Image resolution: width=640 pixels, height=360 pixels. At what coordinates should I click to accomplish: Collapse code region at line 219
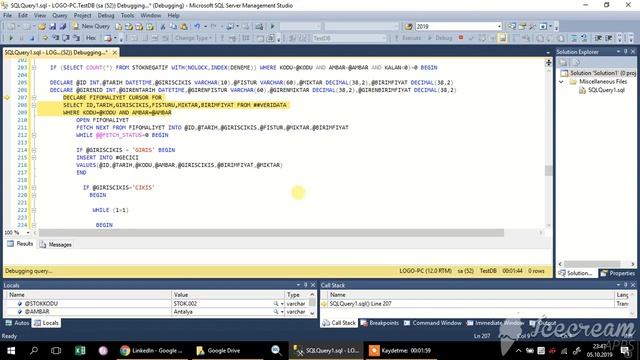coord(34,188)
